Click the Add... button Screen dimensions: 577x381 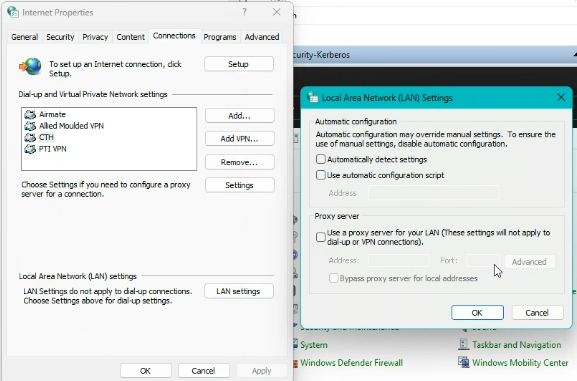239,116
